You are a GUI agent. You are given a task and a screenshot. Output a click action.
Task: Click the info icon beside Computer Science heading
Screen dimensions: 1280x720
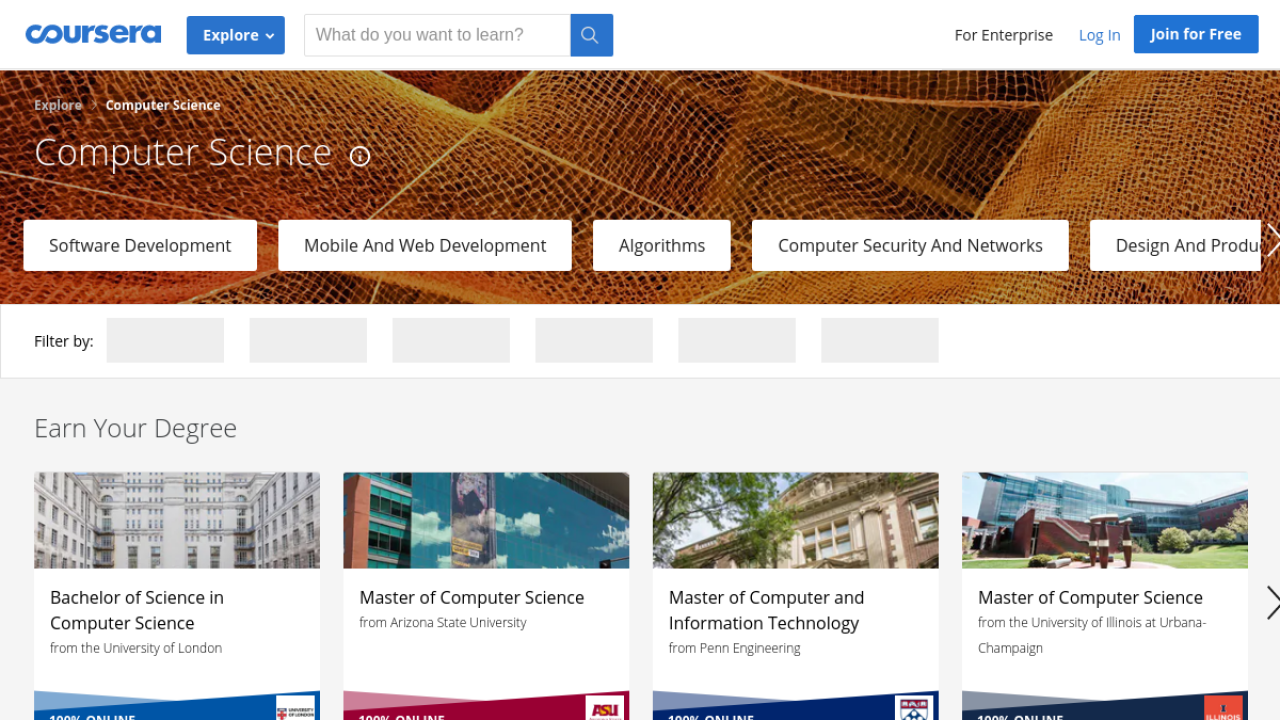[x=360, y=156]
